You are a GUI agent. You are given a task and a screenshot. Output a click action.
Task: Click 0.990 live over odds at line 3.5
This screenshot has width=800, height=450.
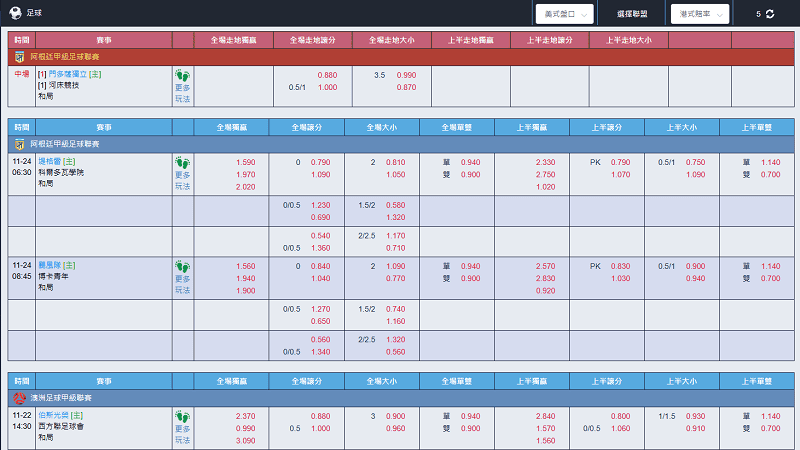point(406,75)
